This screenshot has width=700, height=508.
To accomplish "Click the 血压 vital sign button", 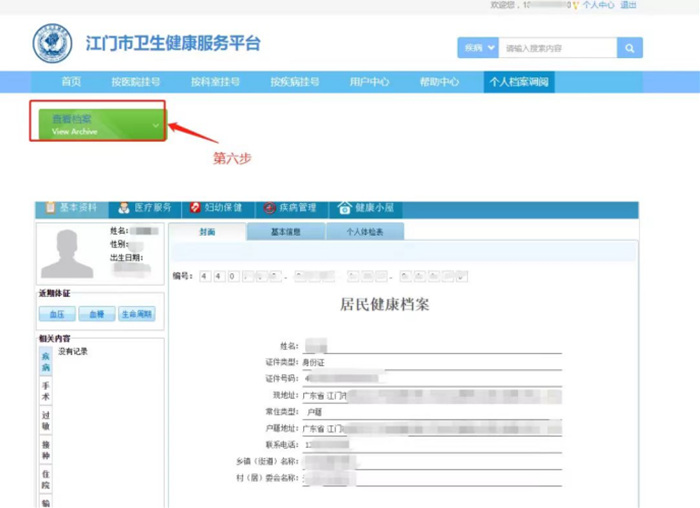I will pos(56,314).
